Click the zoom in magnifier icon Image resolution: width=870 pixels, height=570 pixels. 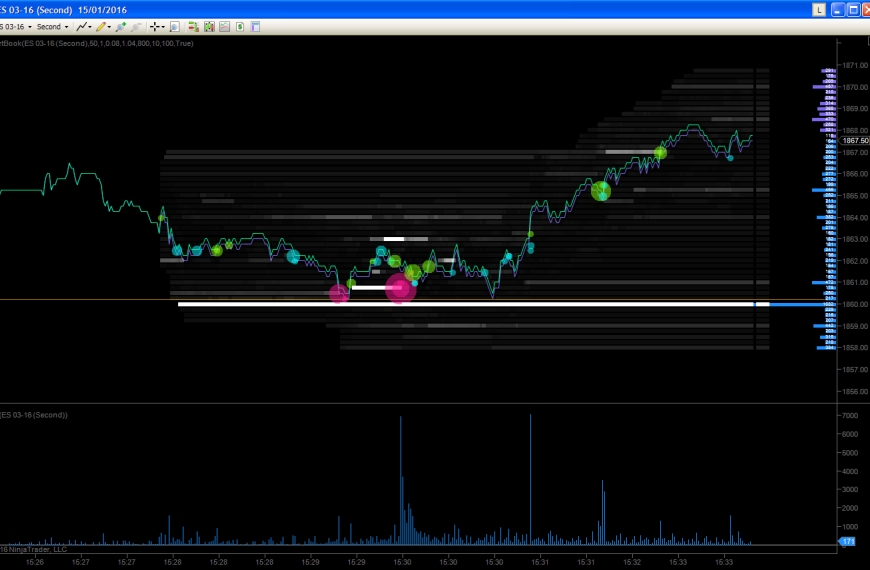tap(120, 27)
